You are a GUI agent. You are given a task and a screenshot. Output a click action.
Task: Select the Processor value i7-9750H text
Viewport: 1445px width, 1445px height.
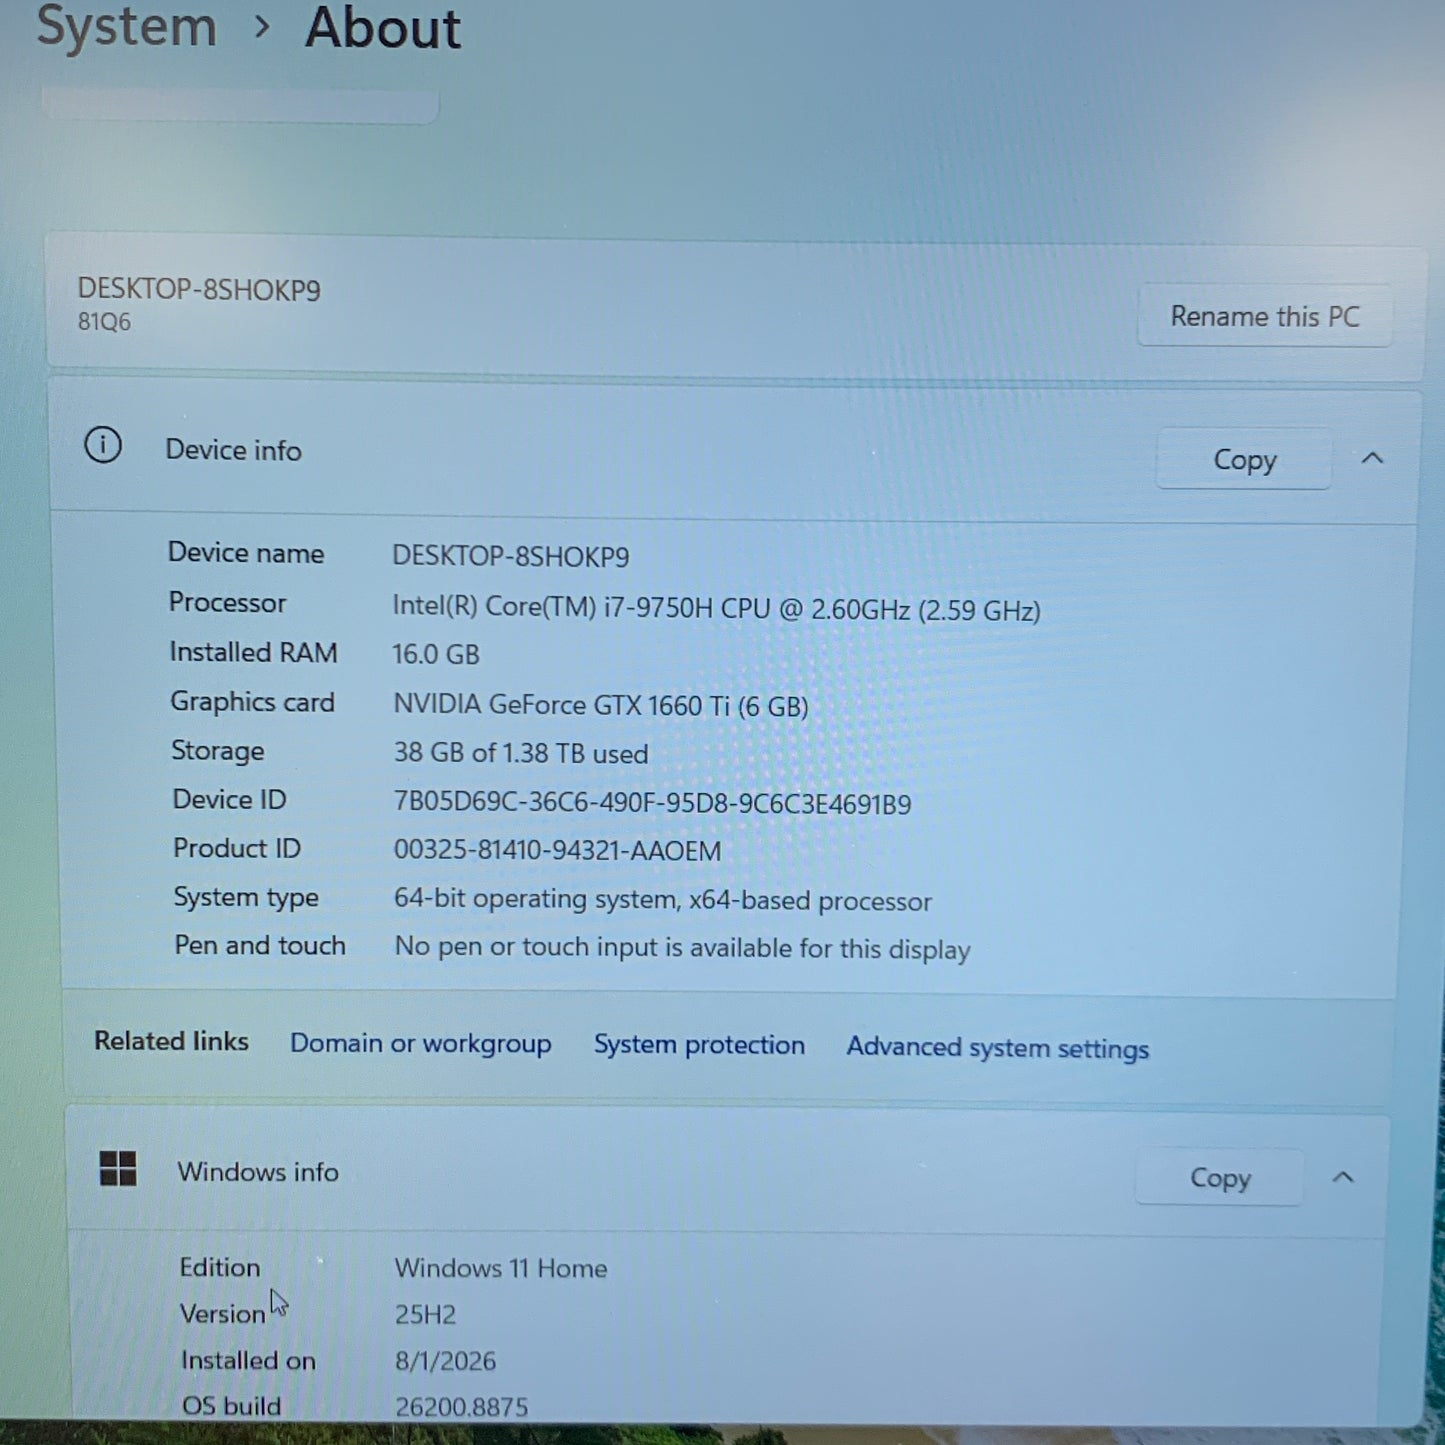pos(716,608)
